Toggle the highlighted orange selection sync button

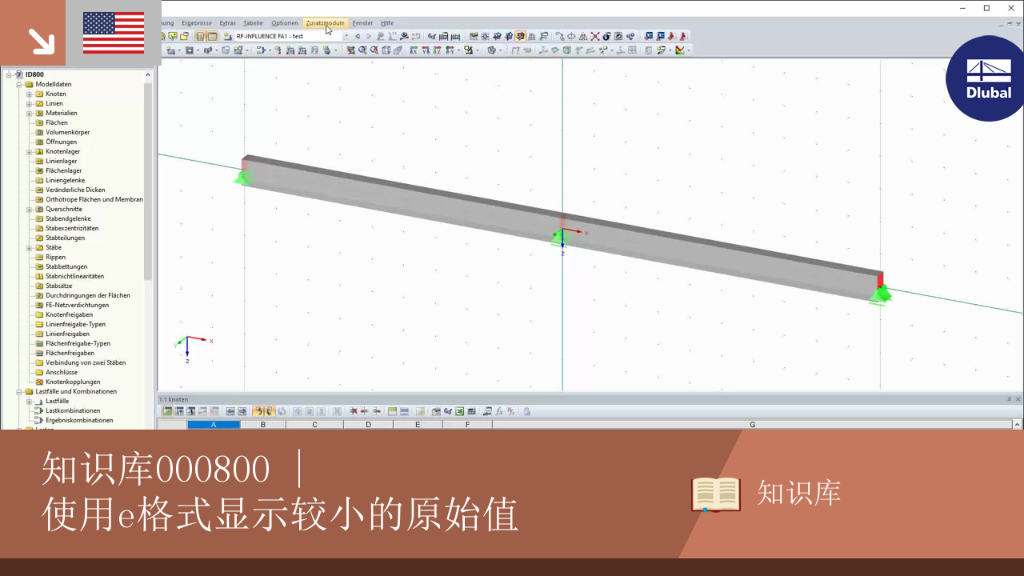(x=259, y=411)
